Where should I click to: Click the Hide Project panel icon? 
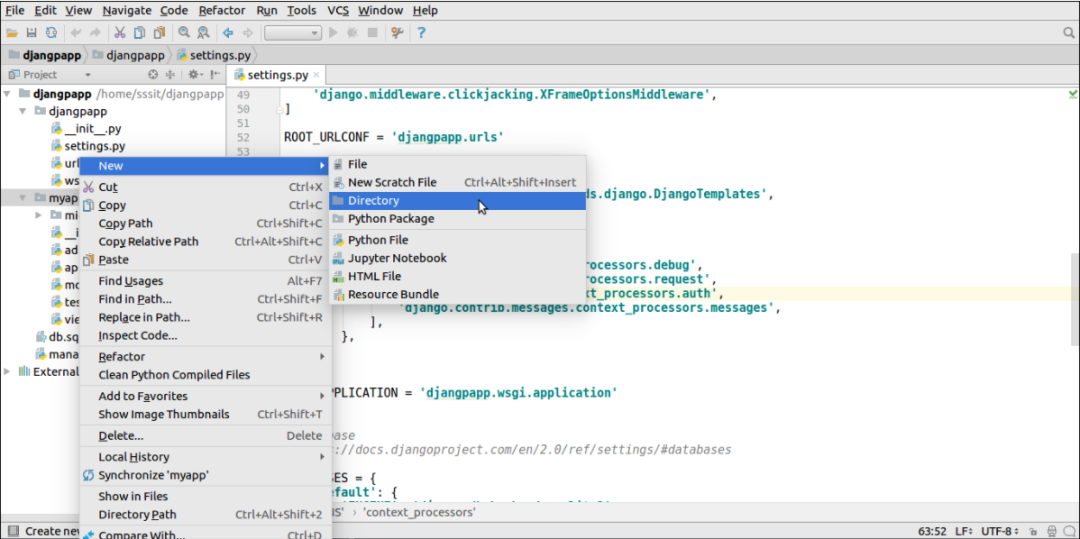click(x=216, y=75)
